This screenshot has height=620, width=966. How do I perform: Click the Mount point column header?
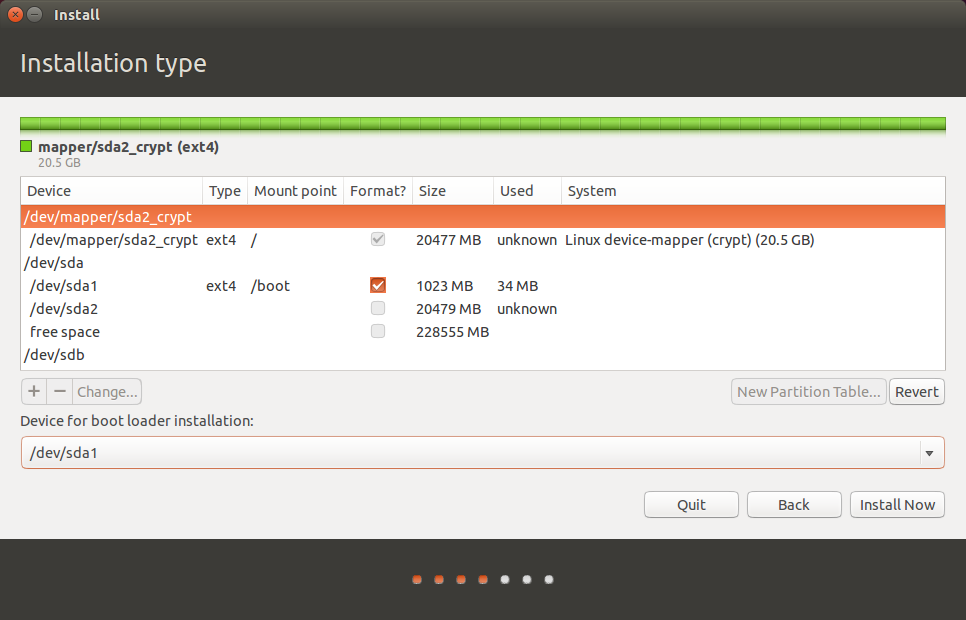click(x=295, y=191)
